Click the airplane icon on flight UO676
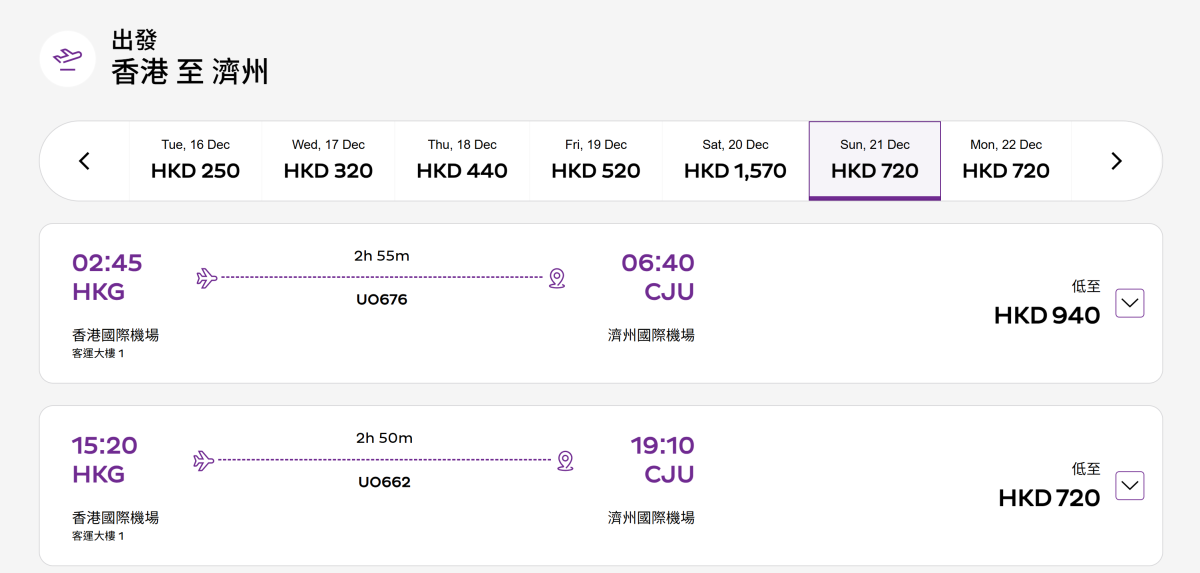This screenshot has height=573, width=1200. coord(207,278)
